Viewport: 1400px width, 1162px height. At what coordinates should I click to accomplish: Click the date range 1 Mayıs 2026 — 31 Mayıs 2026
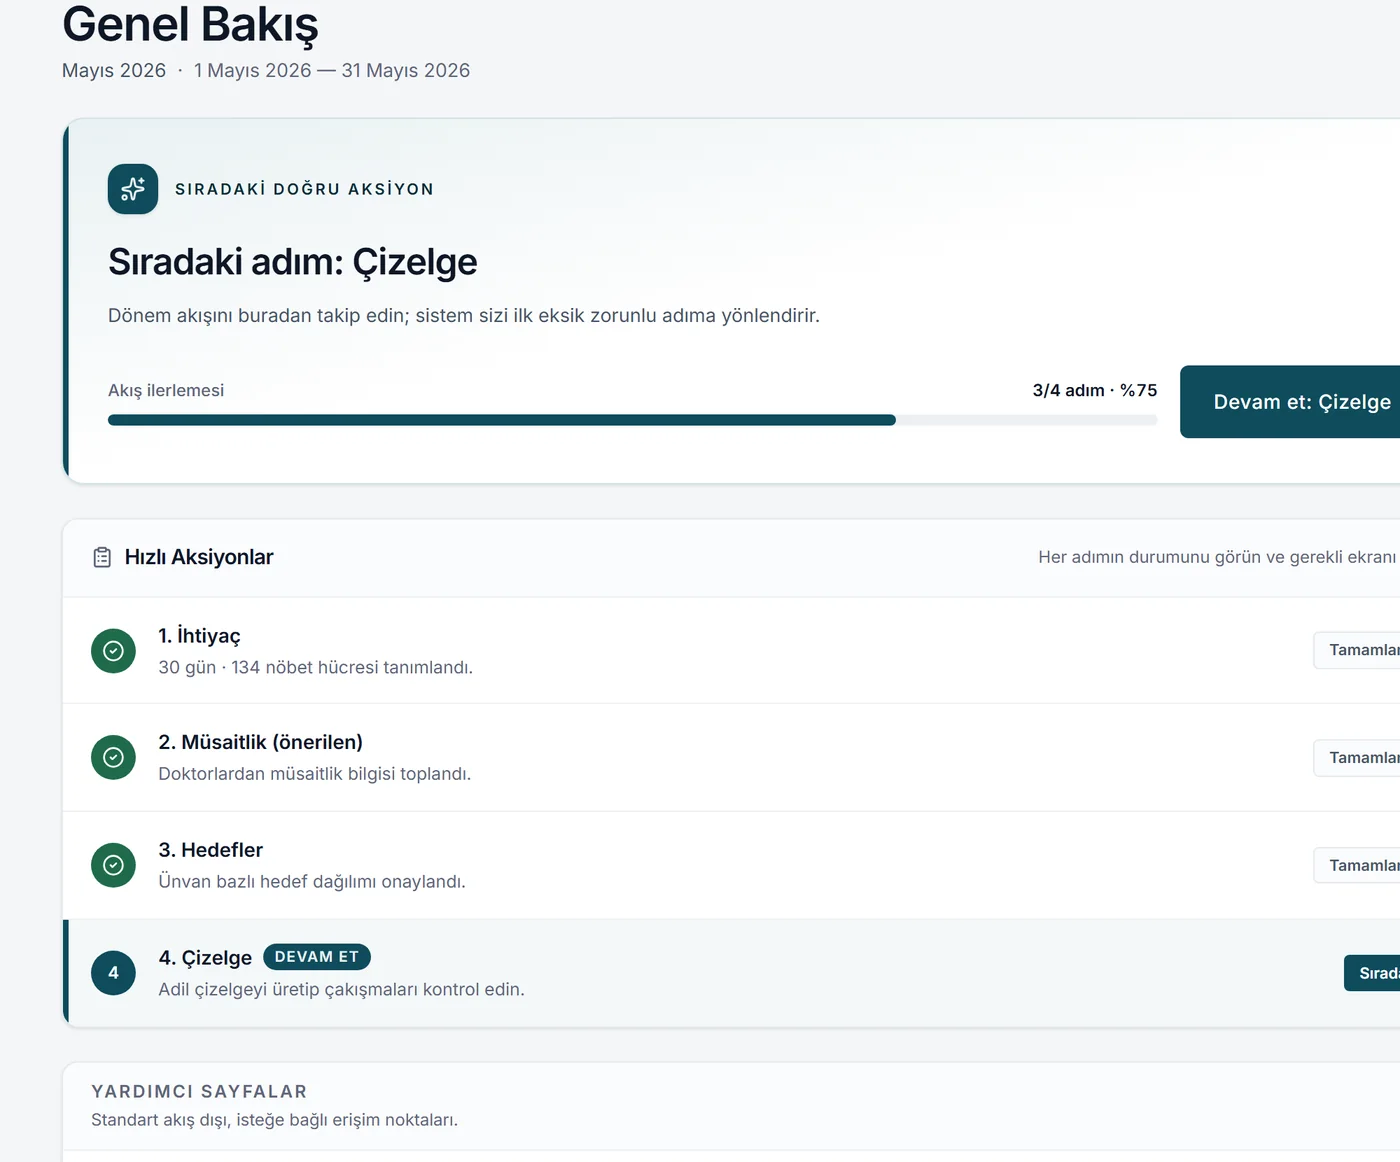click(332, 71)
